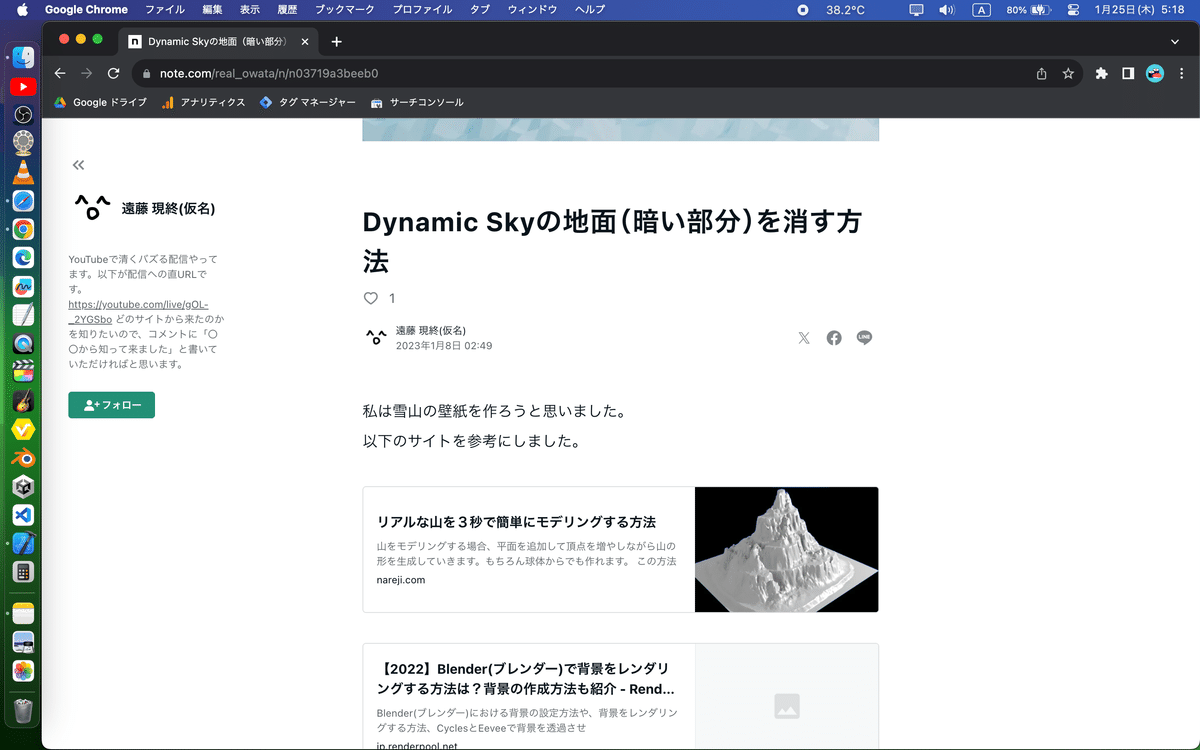This screenshot has width=1200, height=750.
Task: Open the 【2022】Blender background rendering link card
Action: pyautogui.click(x=620, y=696)
